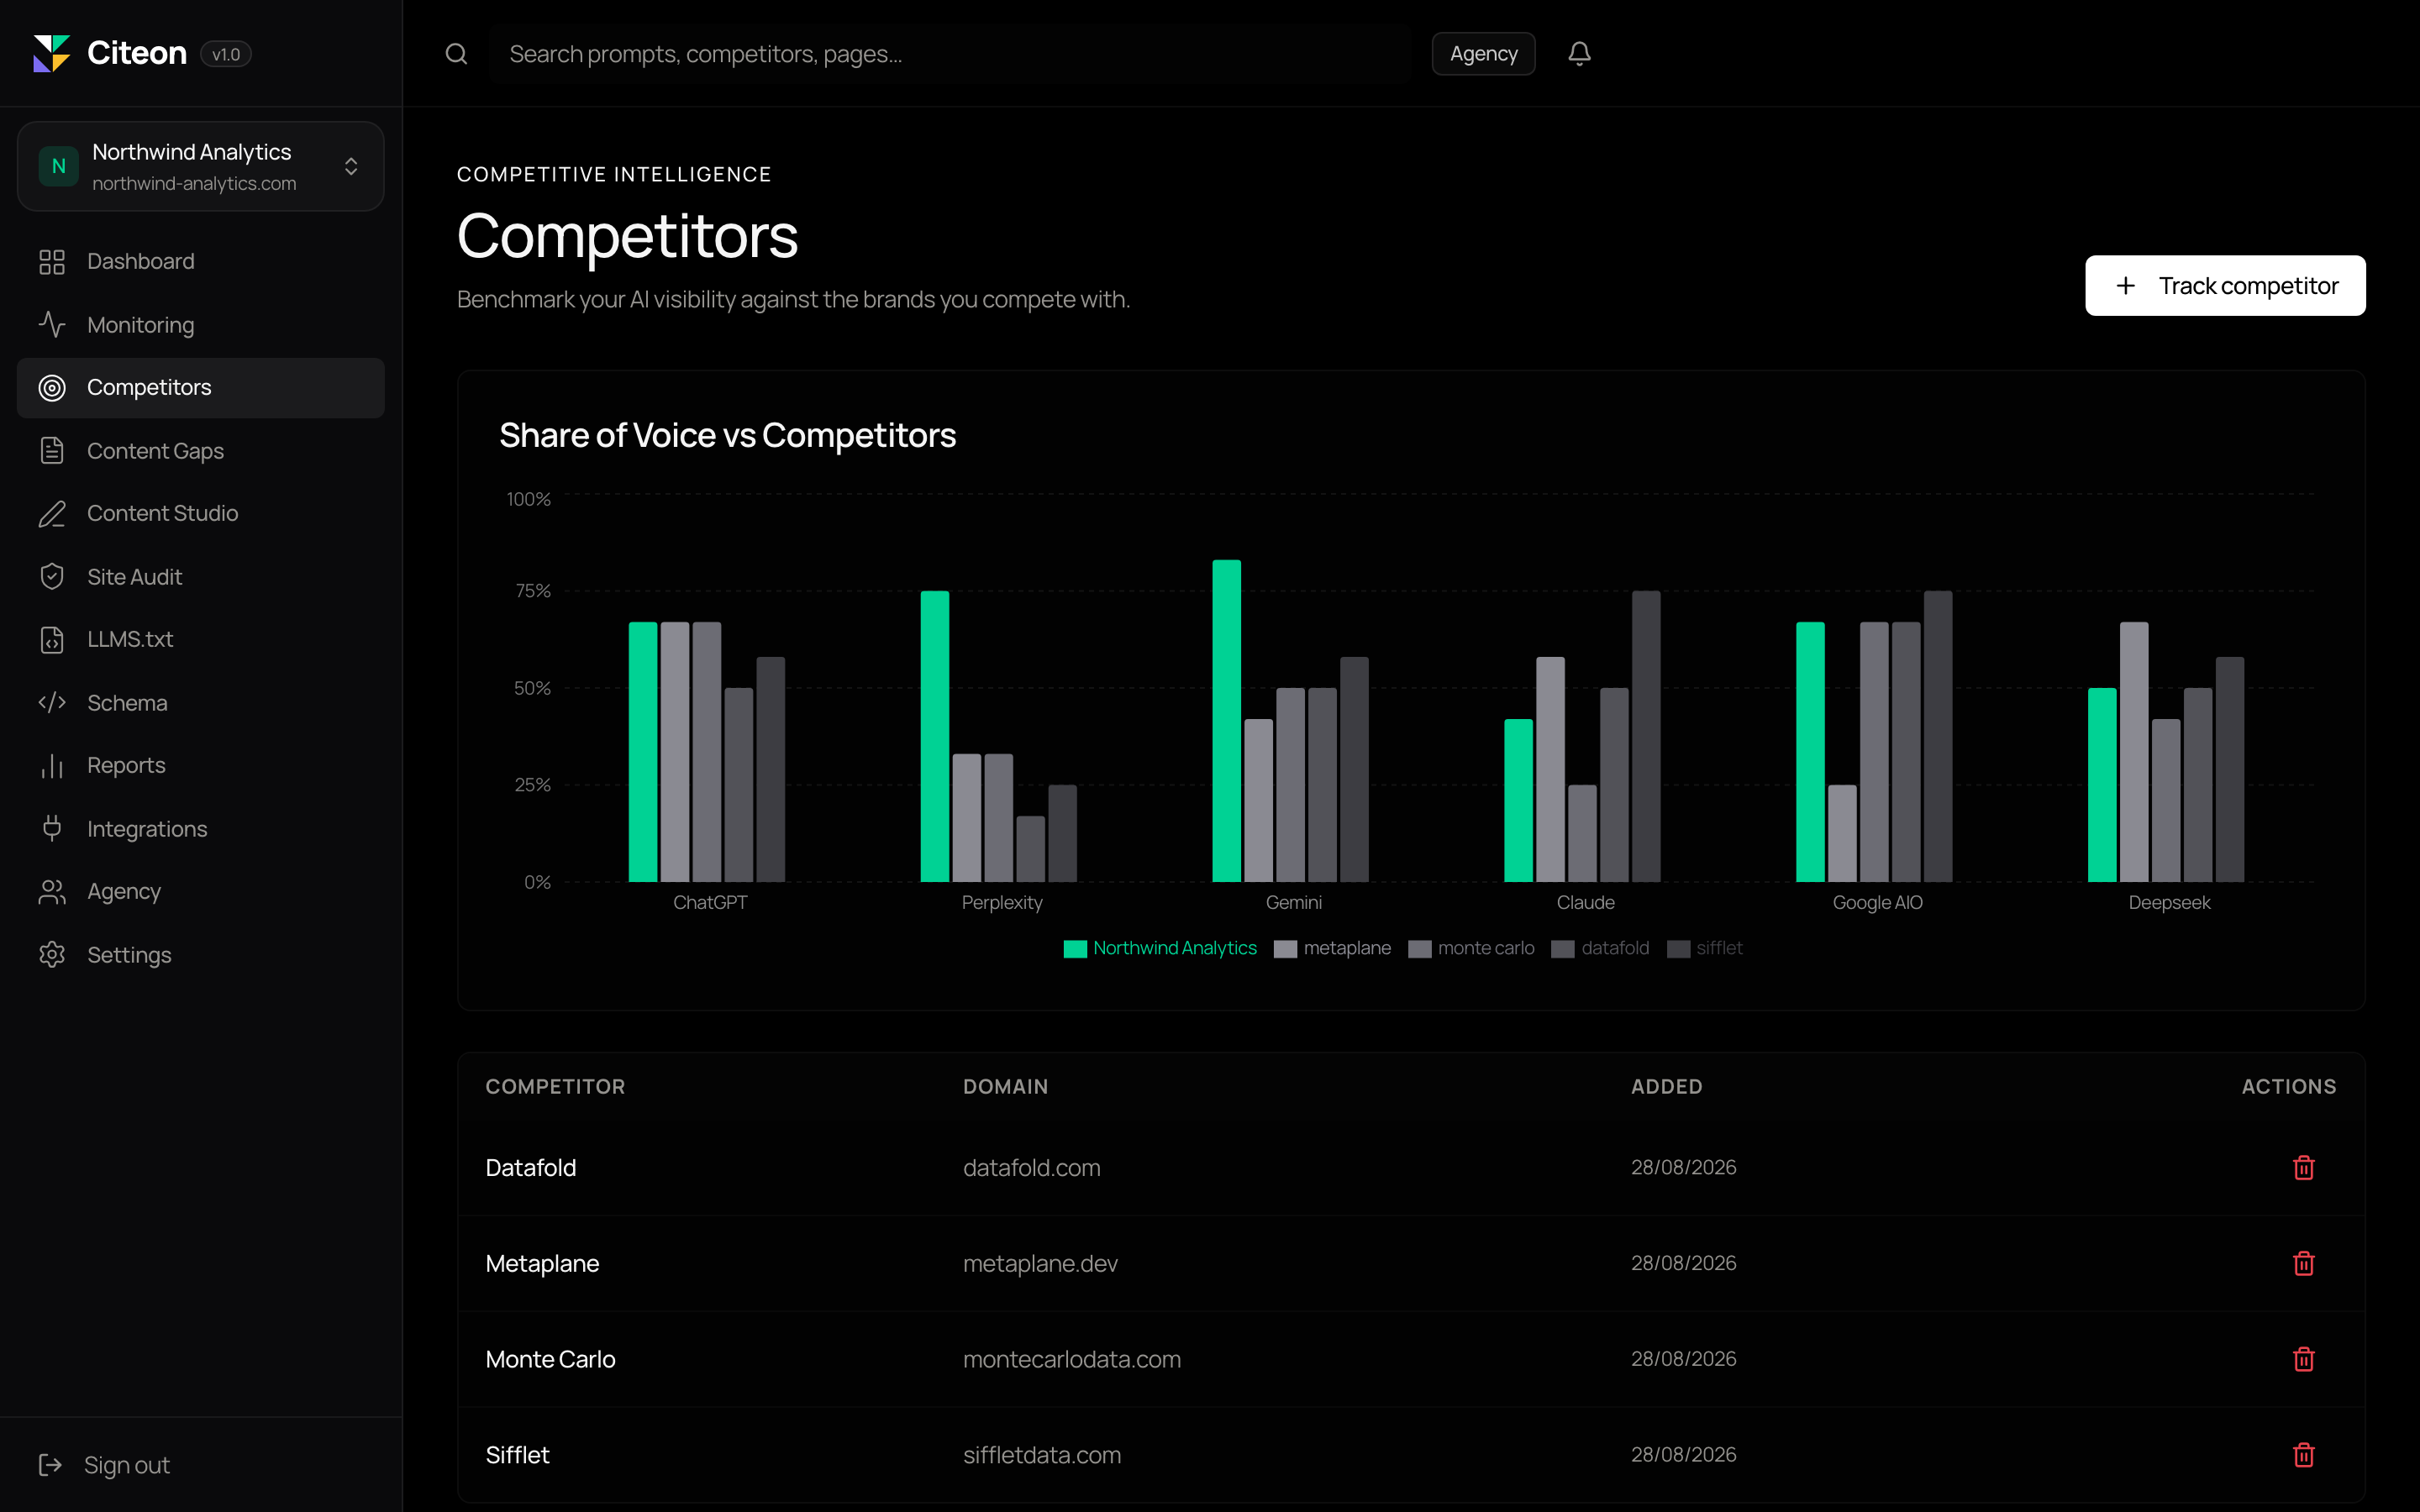The height and width of the screenshot is (1512, 2420).
Task: Click the Northwind bar for Claude
Action: pyautogui.click(x=1518, y=800)
